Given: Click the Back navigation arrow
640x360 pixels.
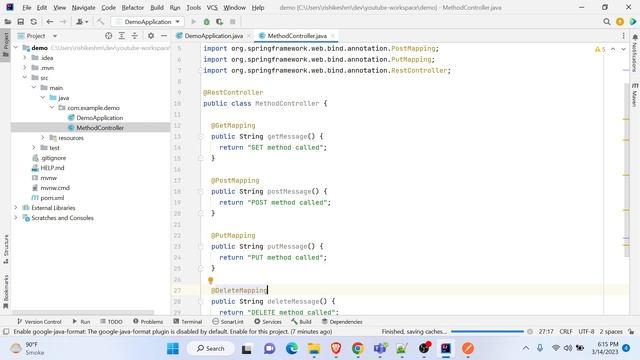Looking at the screenshot, I should [50, 22].
